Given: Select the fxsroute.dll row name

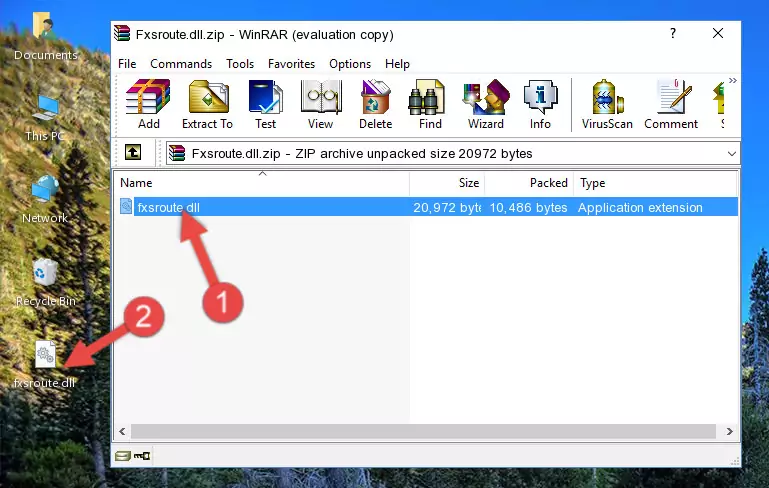Looking at the screenshot, I should tap(168, 207).
